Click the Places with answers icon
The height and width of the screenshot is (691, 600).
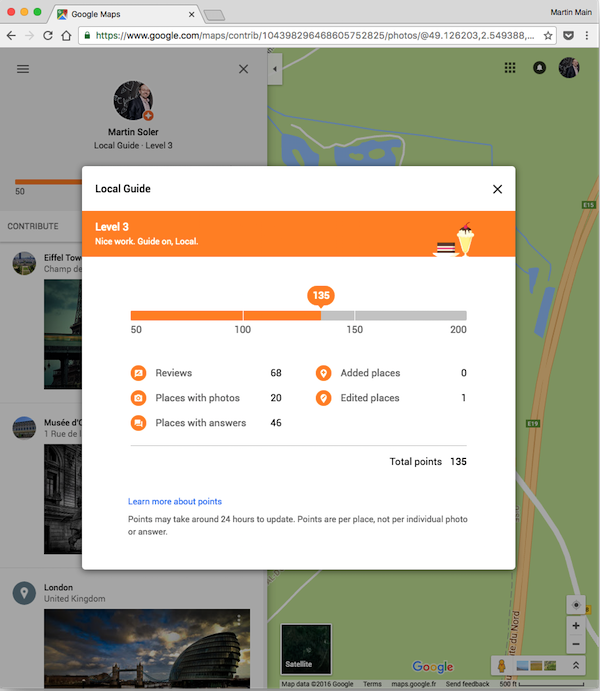[138, 423]
